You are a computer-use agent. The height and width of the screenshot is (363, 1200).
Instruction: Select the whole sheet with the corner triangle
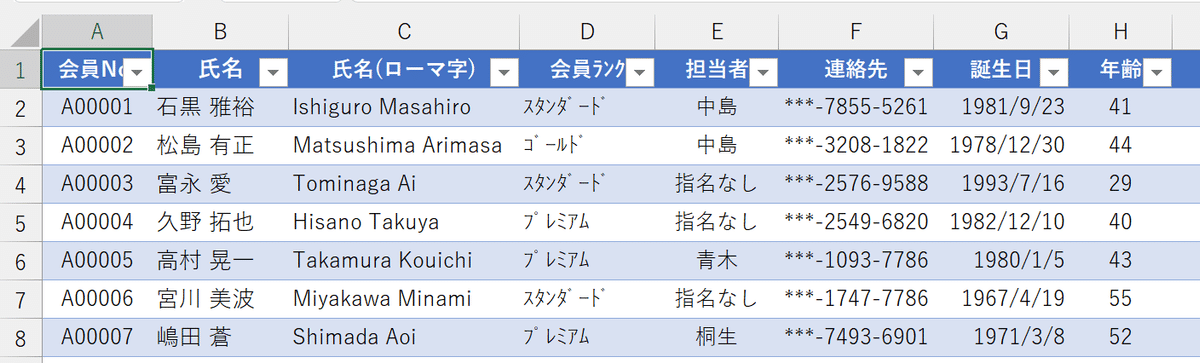pos(21,32)
